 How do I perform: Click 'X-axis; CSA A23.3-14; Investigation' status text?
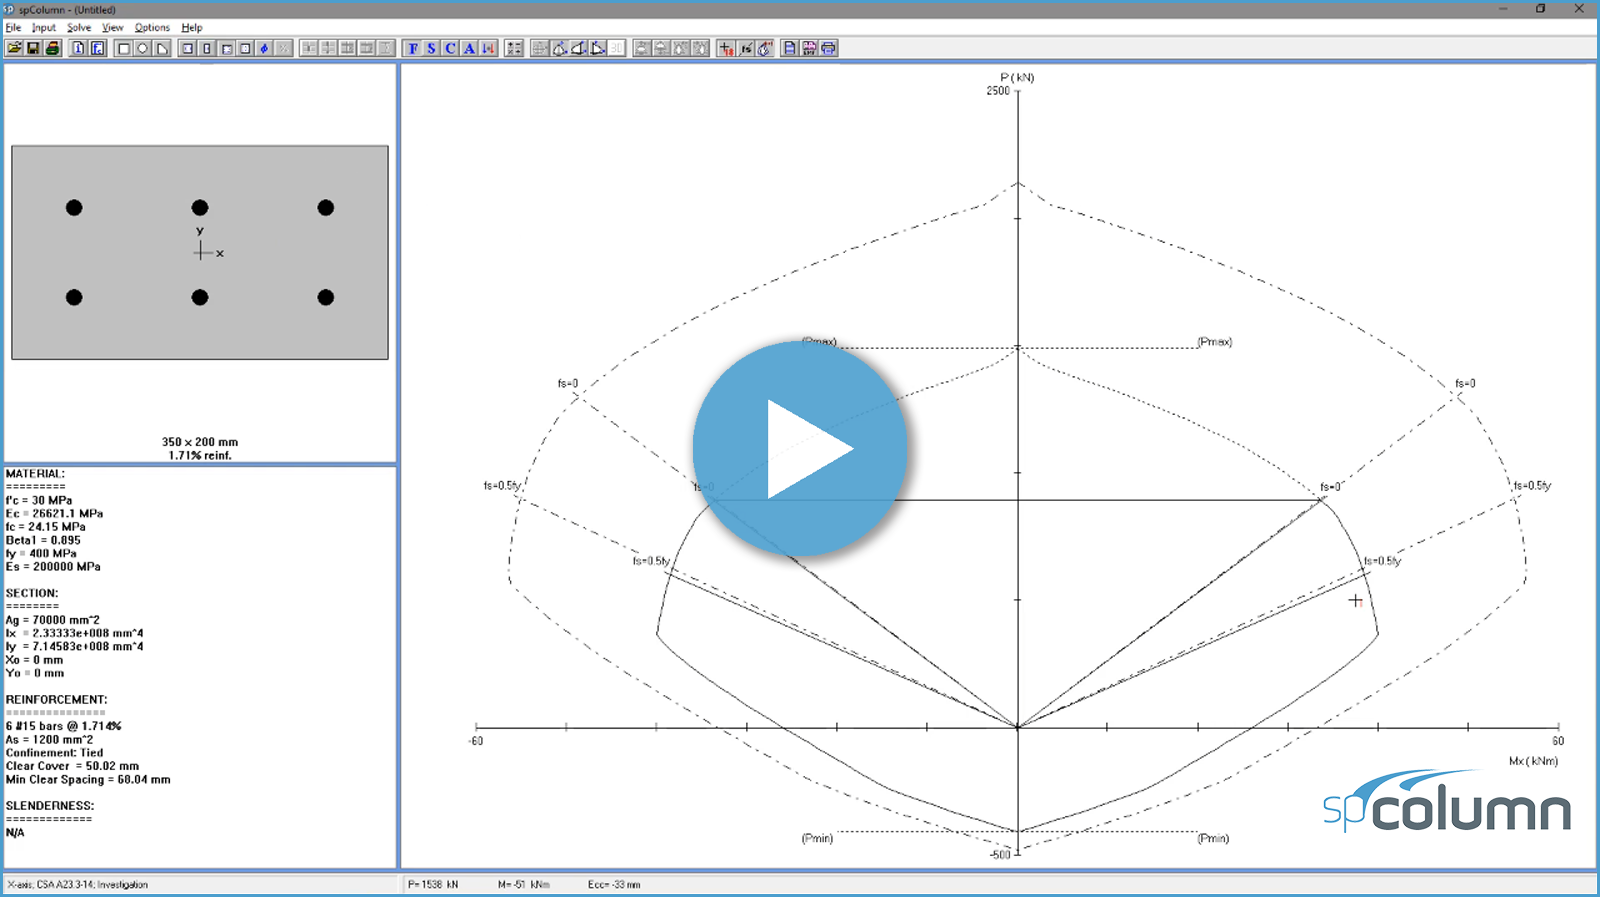click(78, 885)
